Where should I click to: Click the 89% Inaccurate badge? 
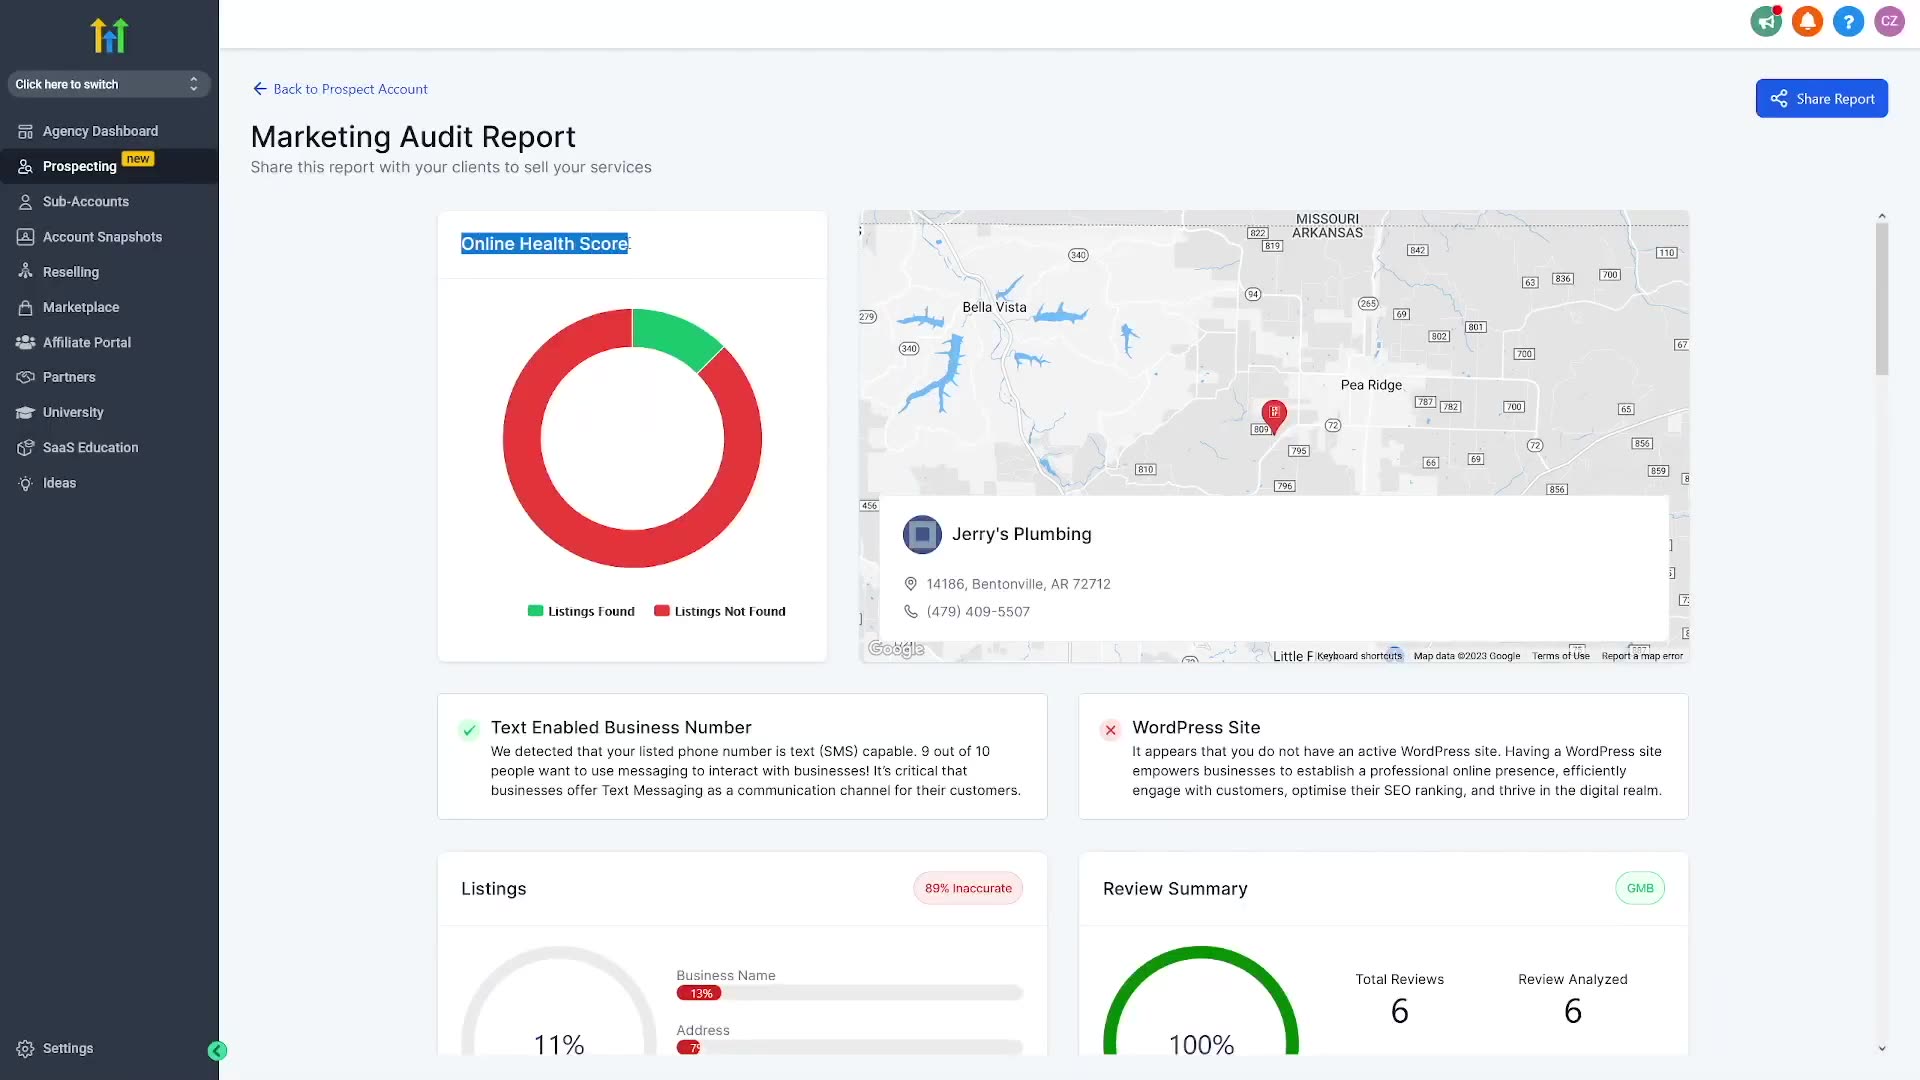(968, 888)
